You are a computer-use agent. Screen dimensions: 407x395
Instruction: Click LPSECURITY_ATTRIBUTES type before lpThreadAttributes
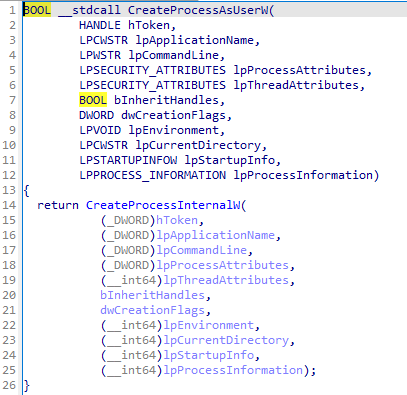tap(152, 85)
